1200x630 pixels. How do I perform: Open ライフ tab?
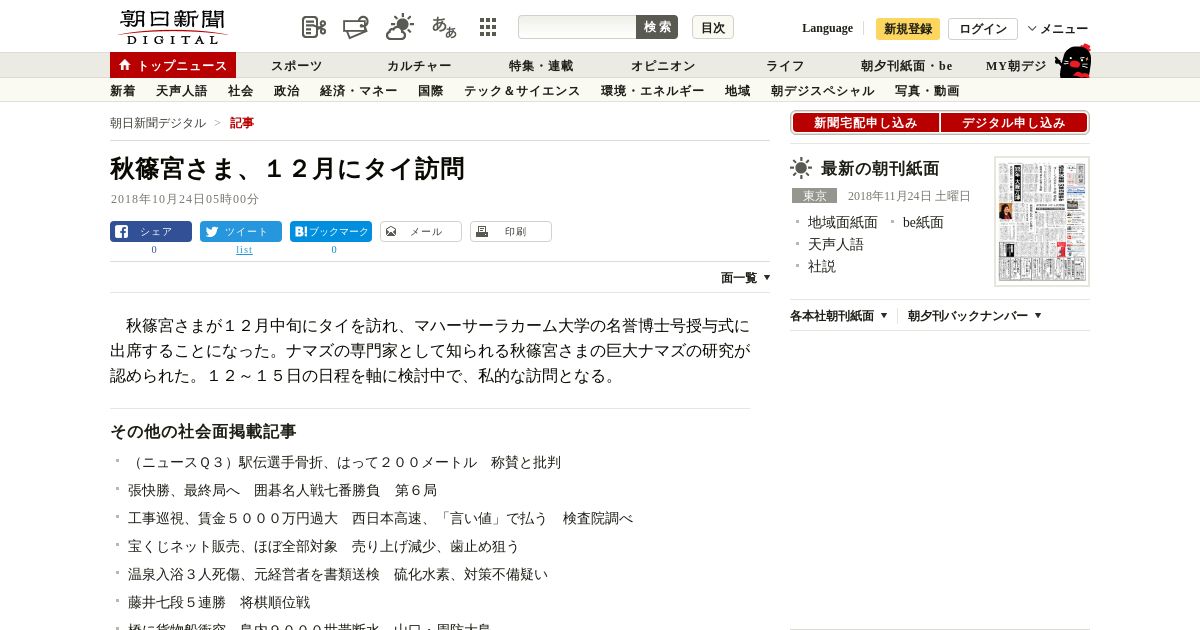pos(785,66)
